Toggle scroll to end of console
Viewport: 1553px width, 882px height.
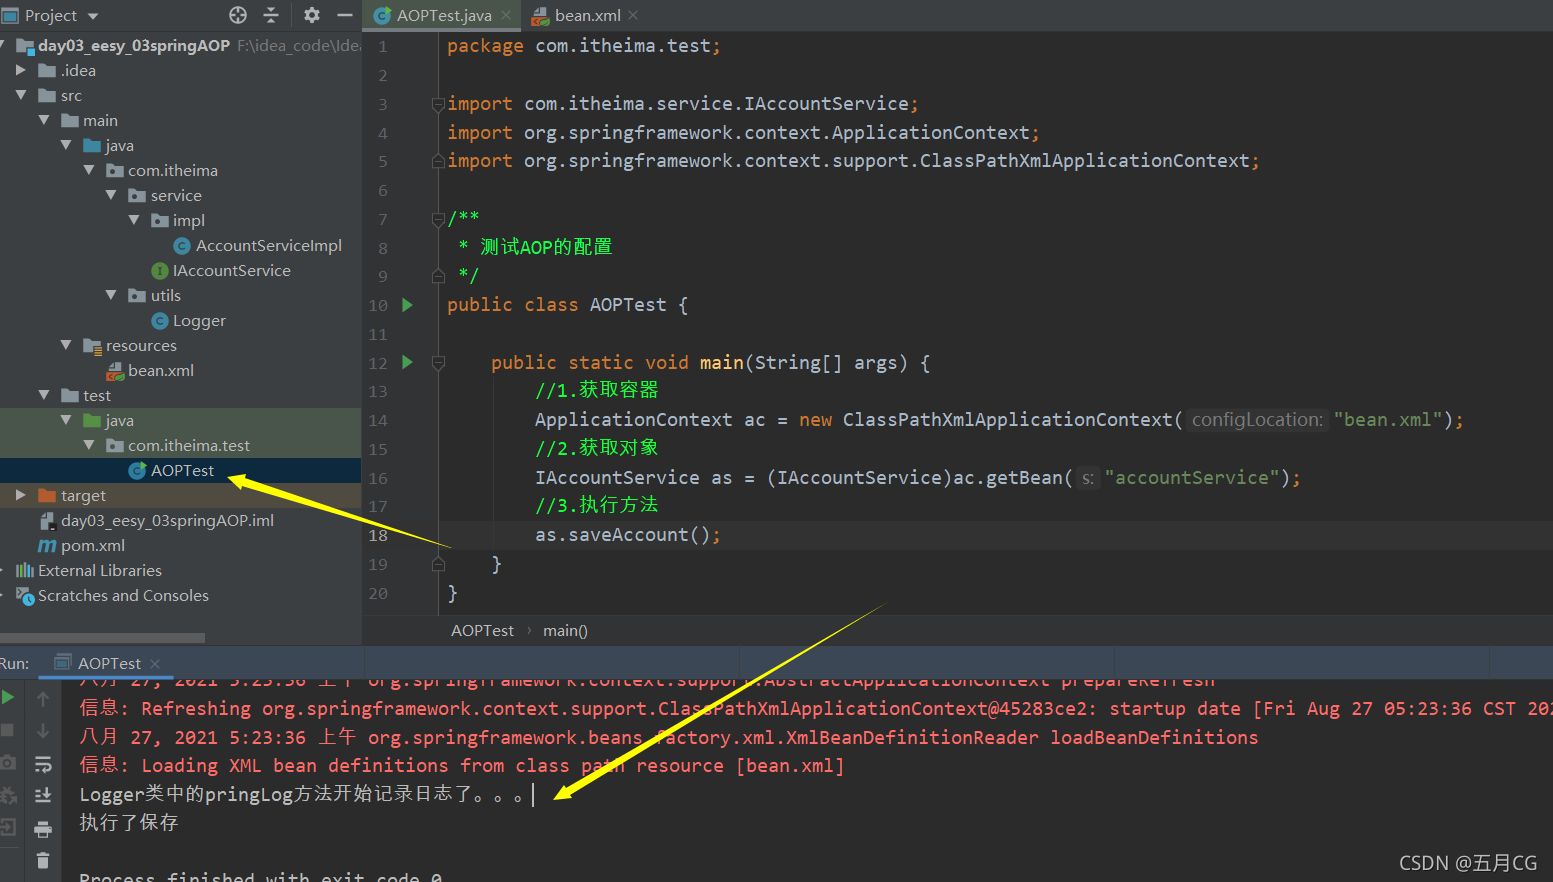click(43, 795)
